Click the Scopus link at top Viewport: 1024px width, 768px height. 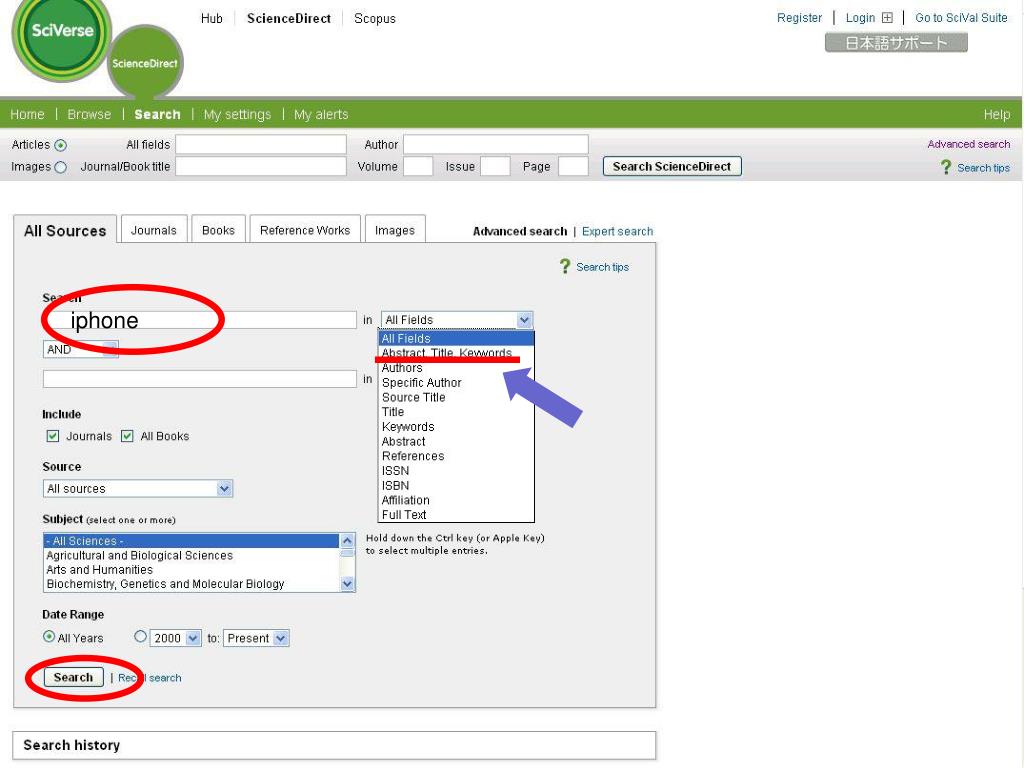click(375, 18)
